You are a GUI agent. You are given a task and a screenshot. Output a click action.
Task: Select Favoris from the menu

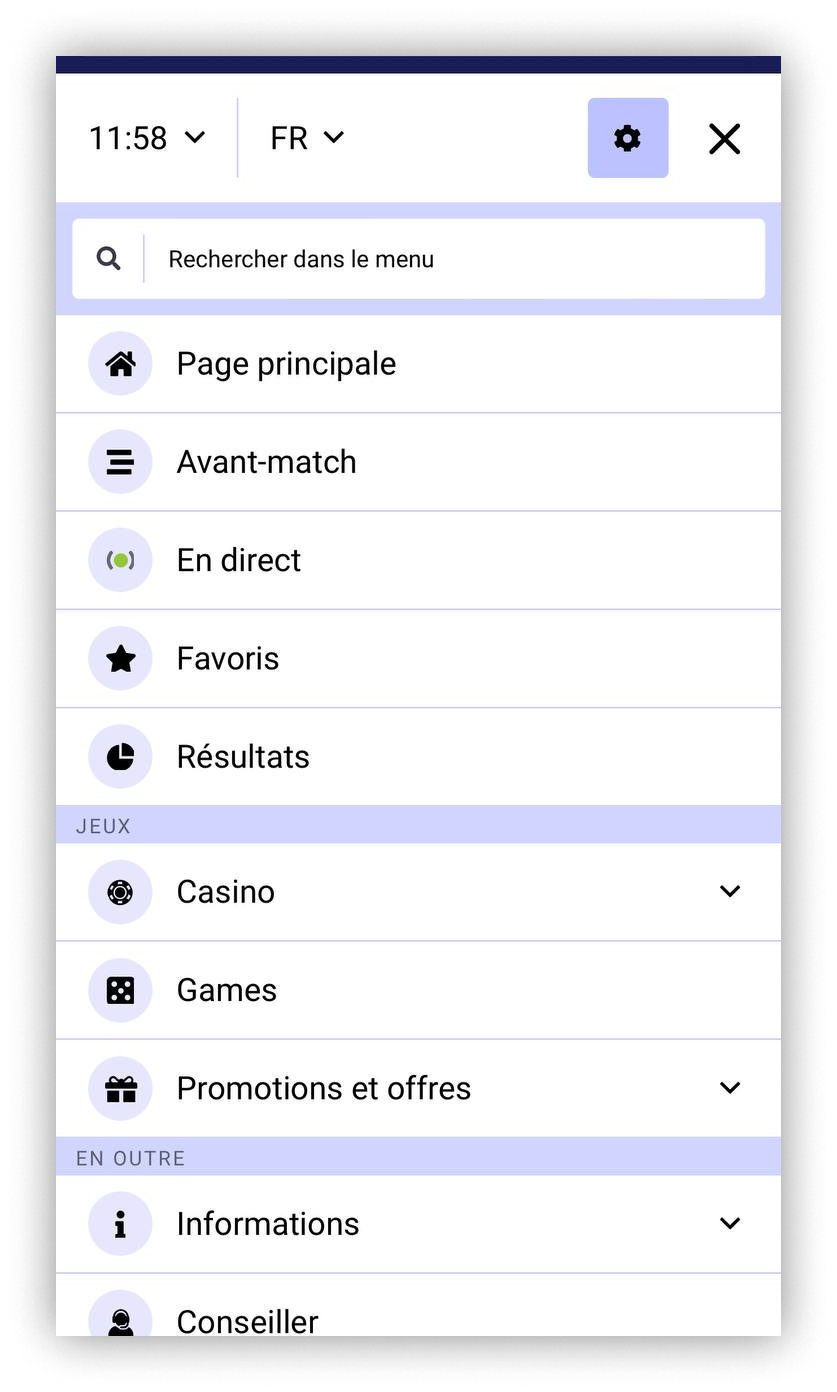[227, 657]
